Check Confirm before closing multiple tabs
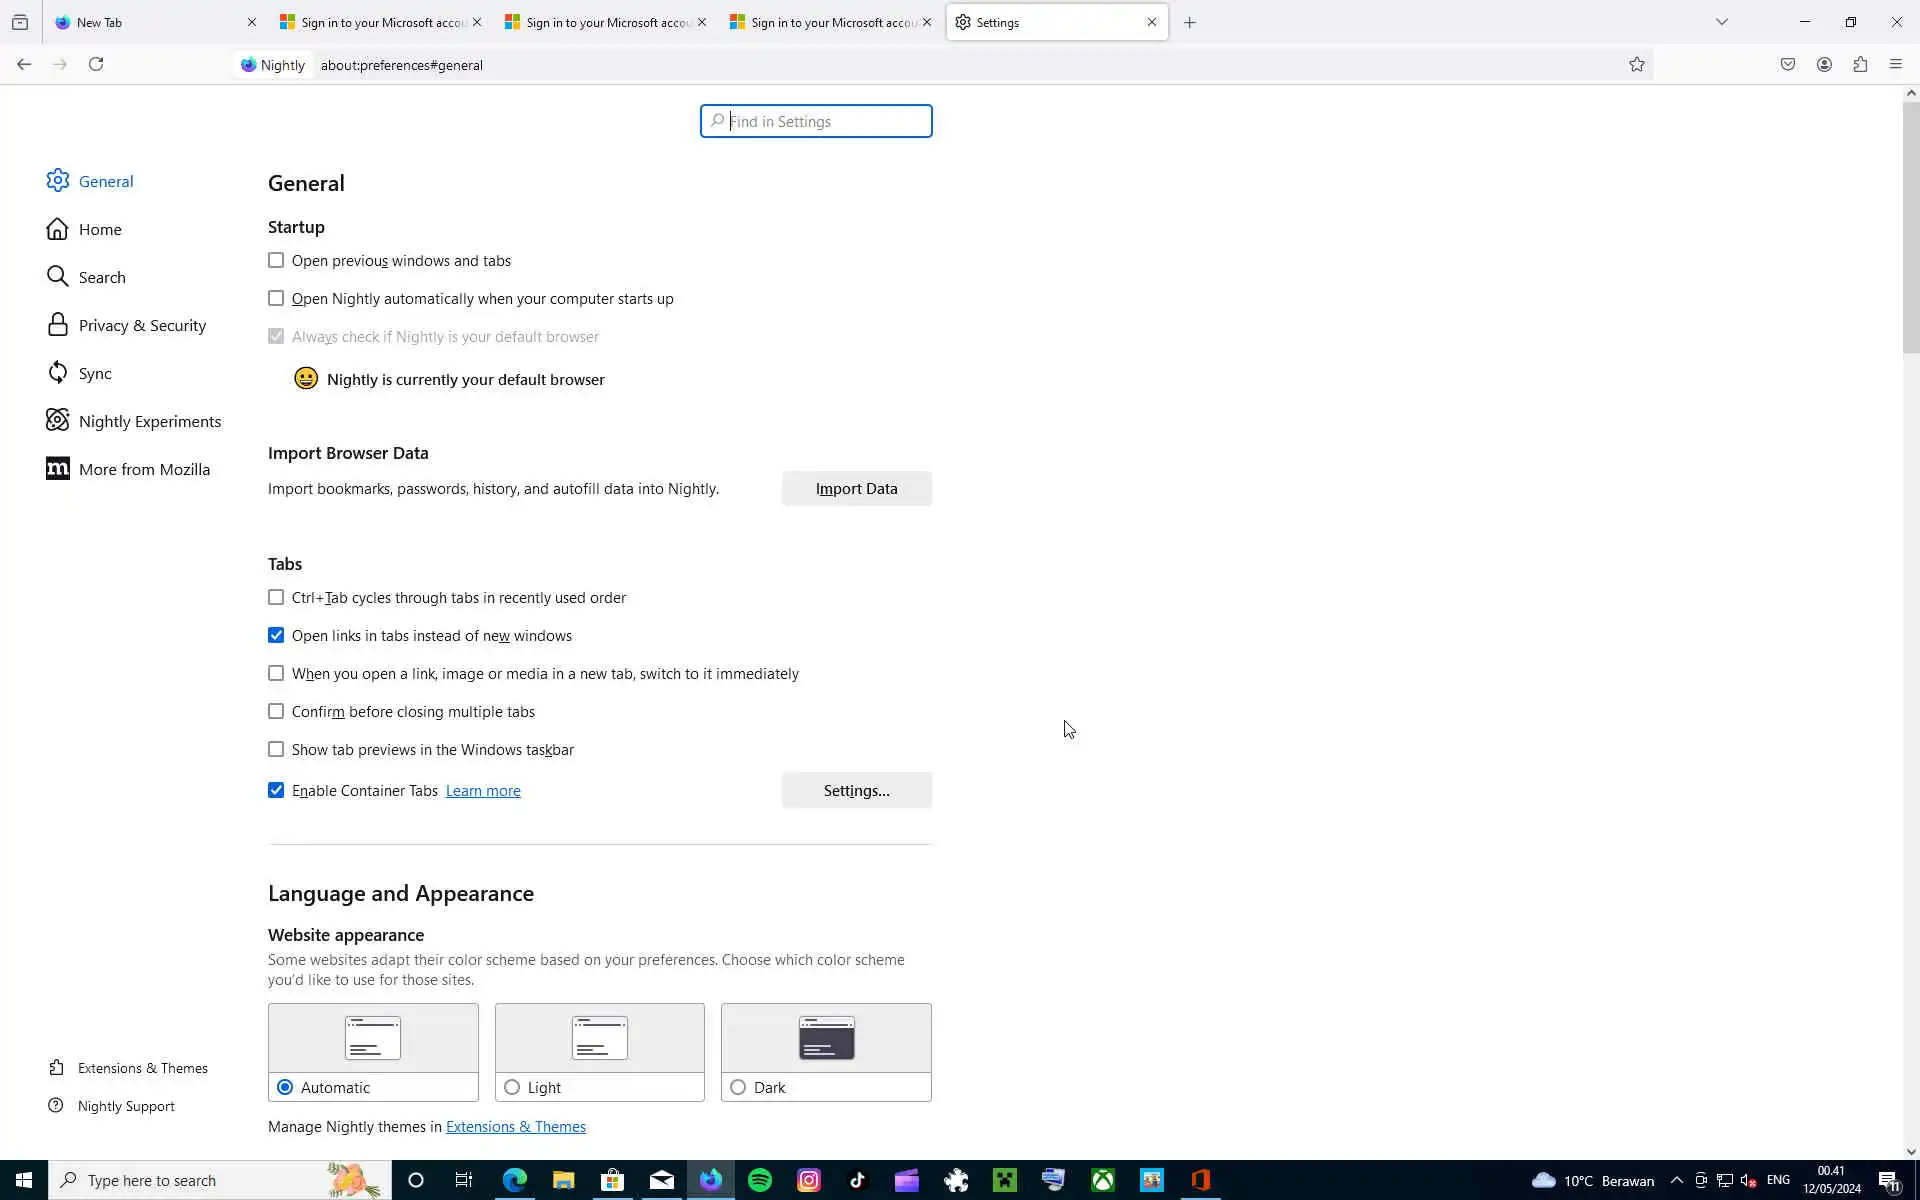The width and height of the screenshot is (1920, 1200). [276, 712]
